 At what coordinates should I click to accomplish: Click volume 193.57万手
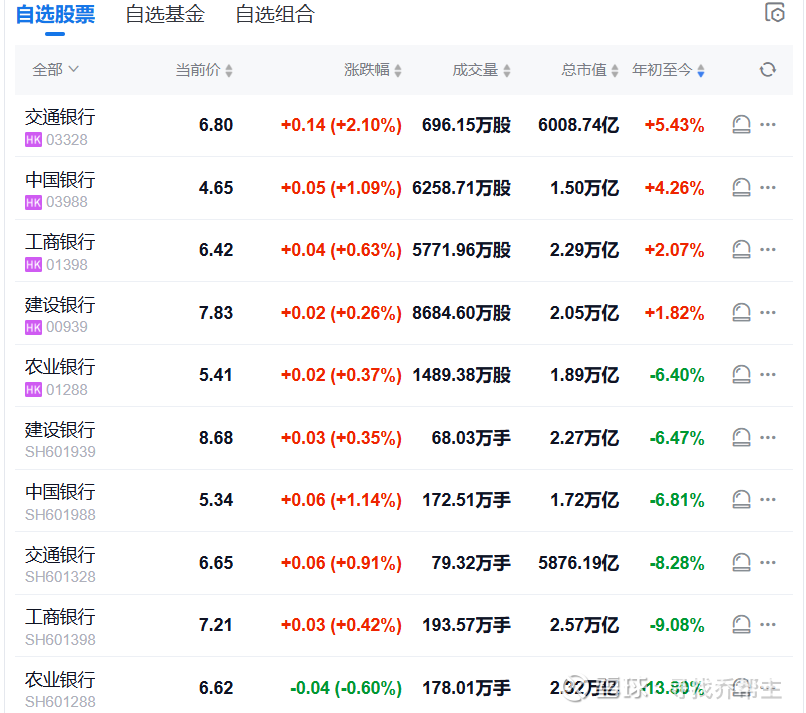click(466, 625)
